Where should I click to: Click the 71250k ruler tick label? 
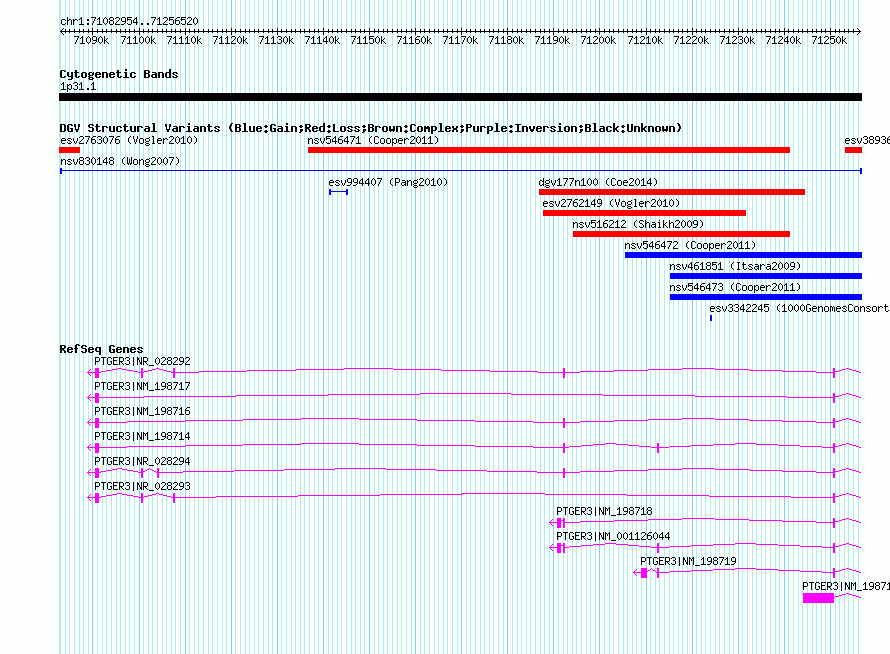[829, 40]
